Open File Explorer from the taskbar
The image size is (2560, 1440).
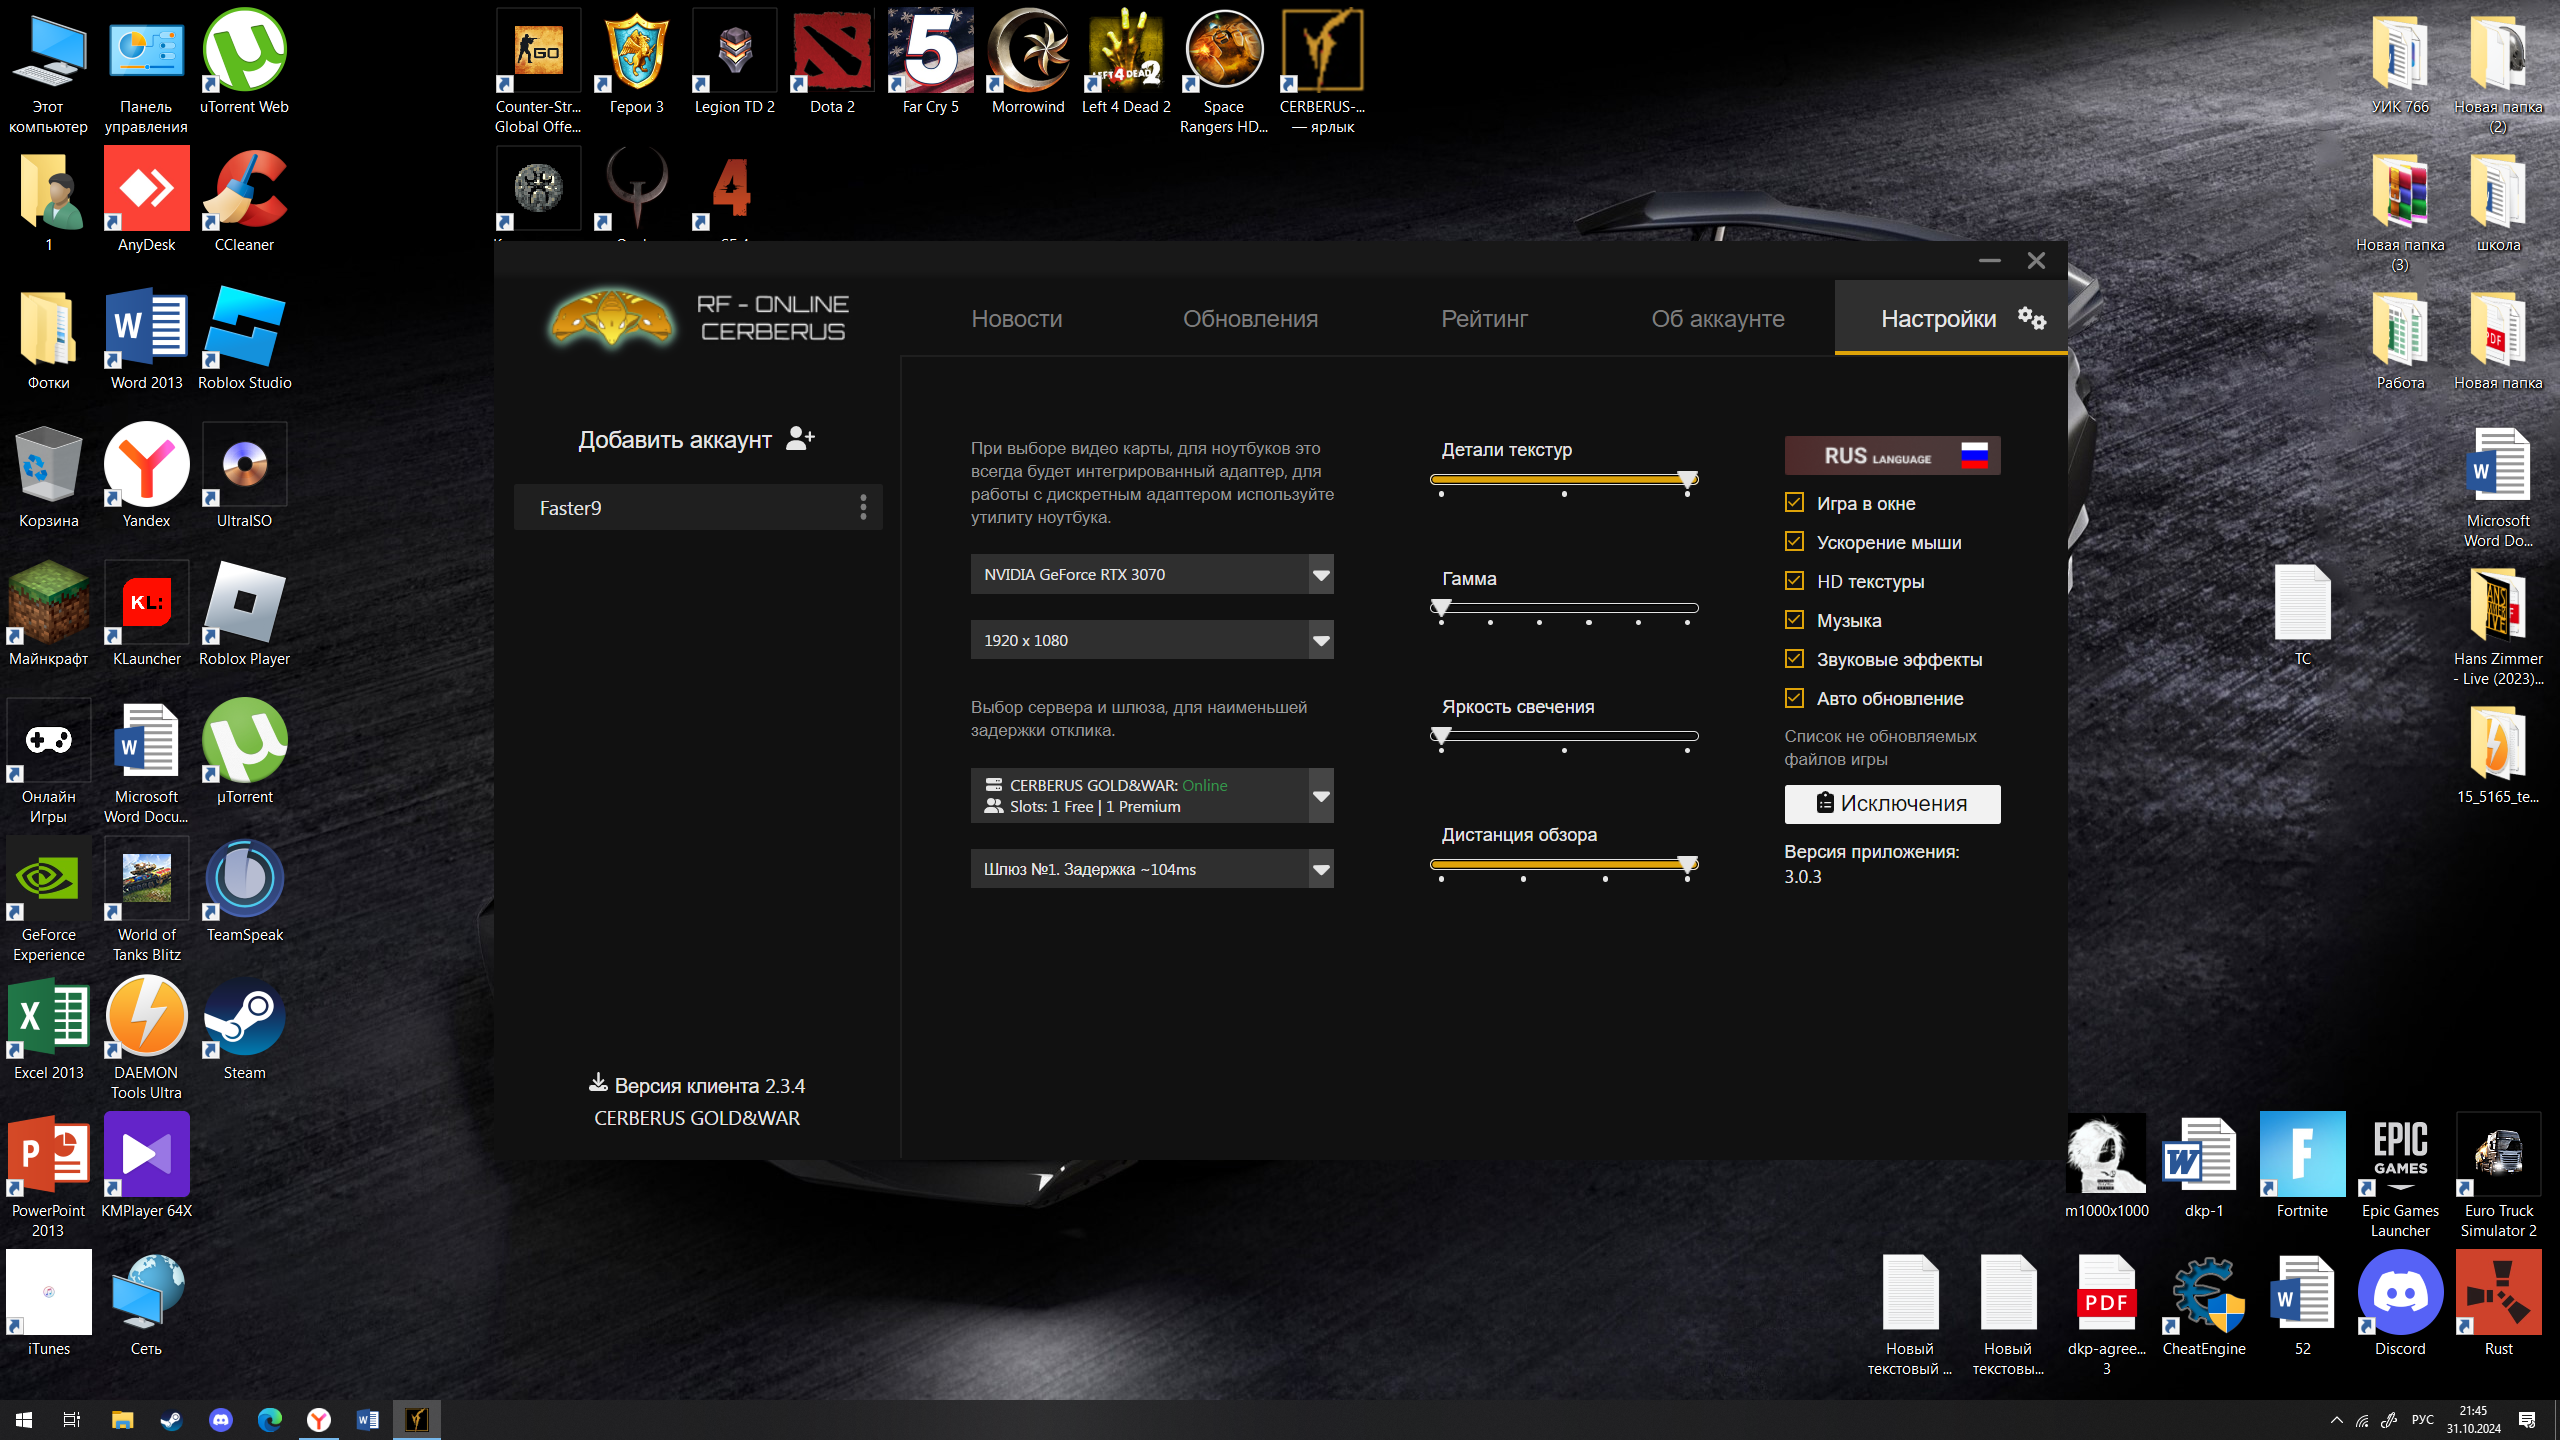click(122, 1419)
